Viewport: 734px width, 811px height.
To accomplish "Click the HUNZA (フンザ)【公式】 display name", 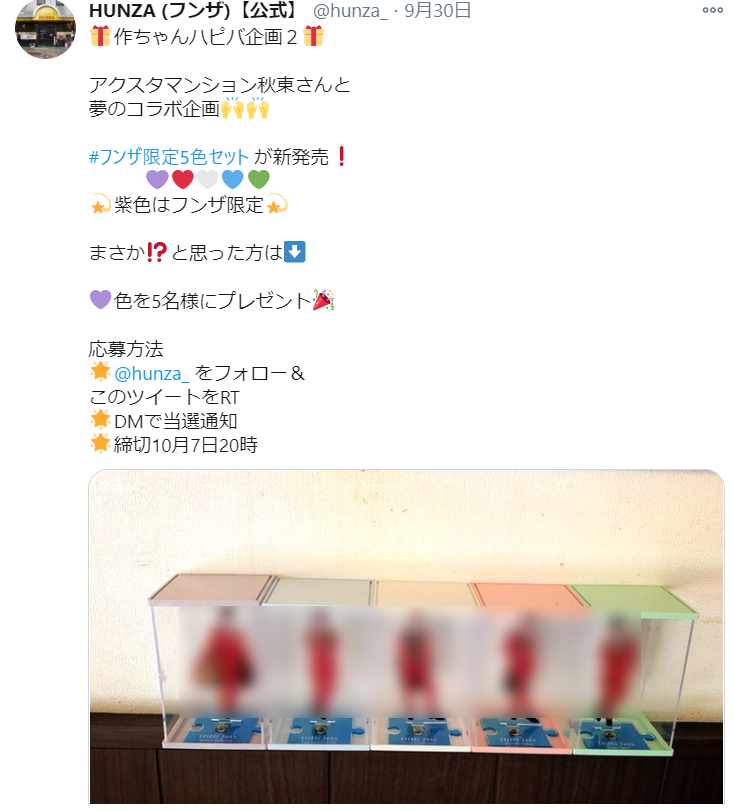I will click(x=196, y=10).
